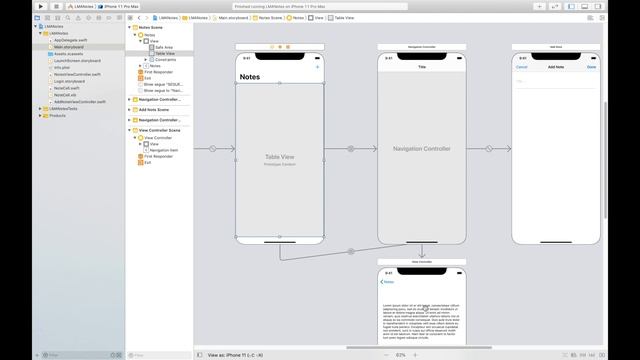
Task: Click Done on the Add Note screen
Action: pos(591,67)
